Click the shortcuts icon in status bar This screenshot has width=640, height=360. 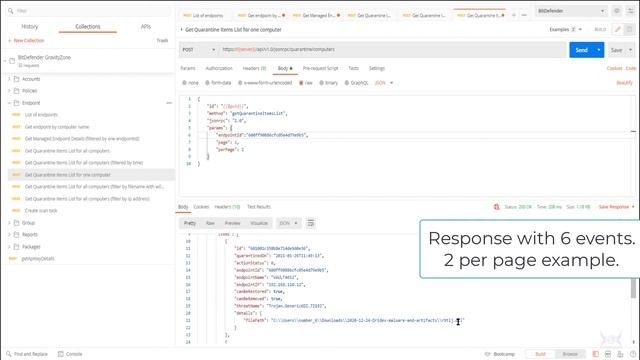coord(620,354)
